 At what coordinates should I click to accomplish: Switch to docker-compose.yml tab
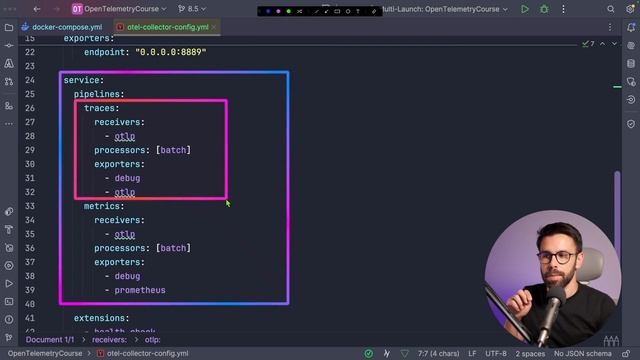(62, 27)
